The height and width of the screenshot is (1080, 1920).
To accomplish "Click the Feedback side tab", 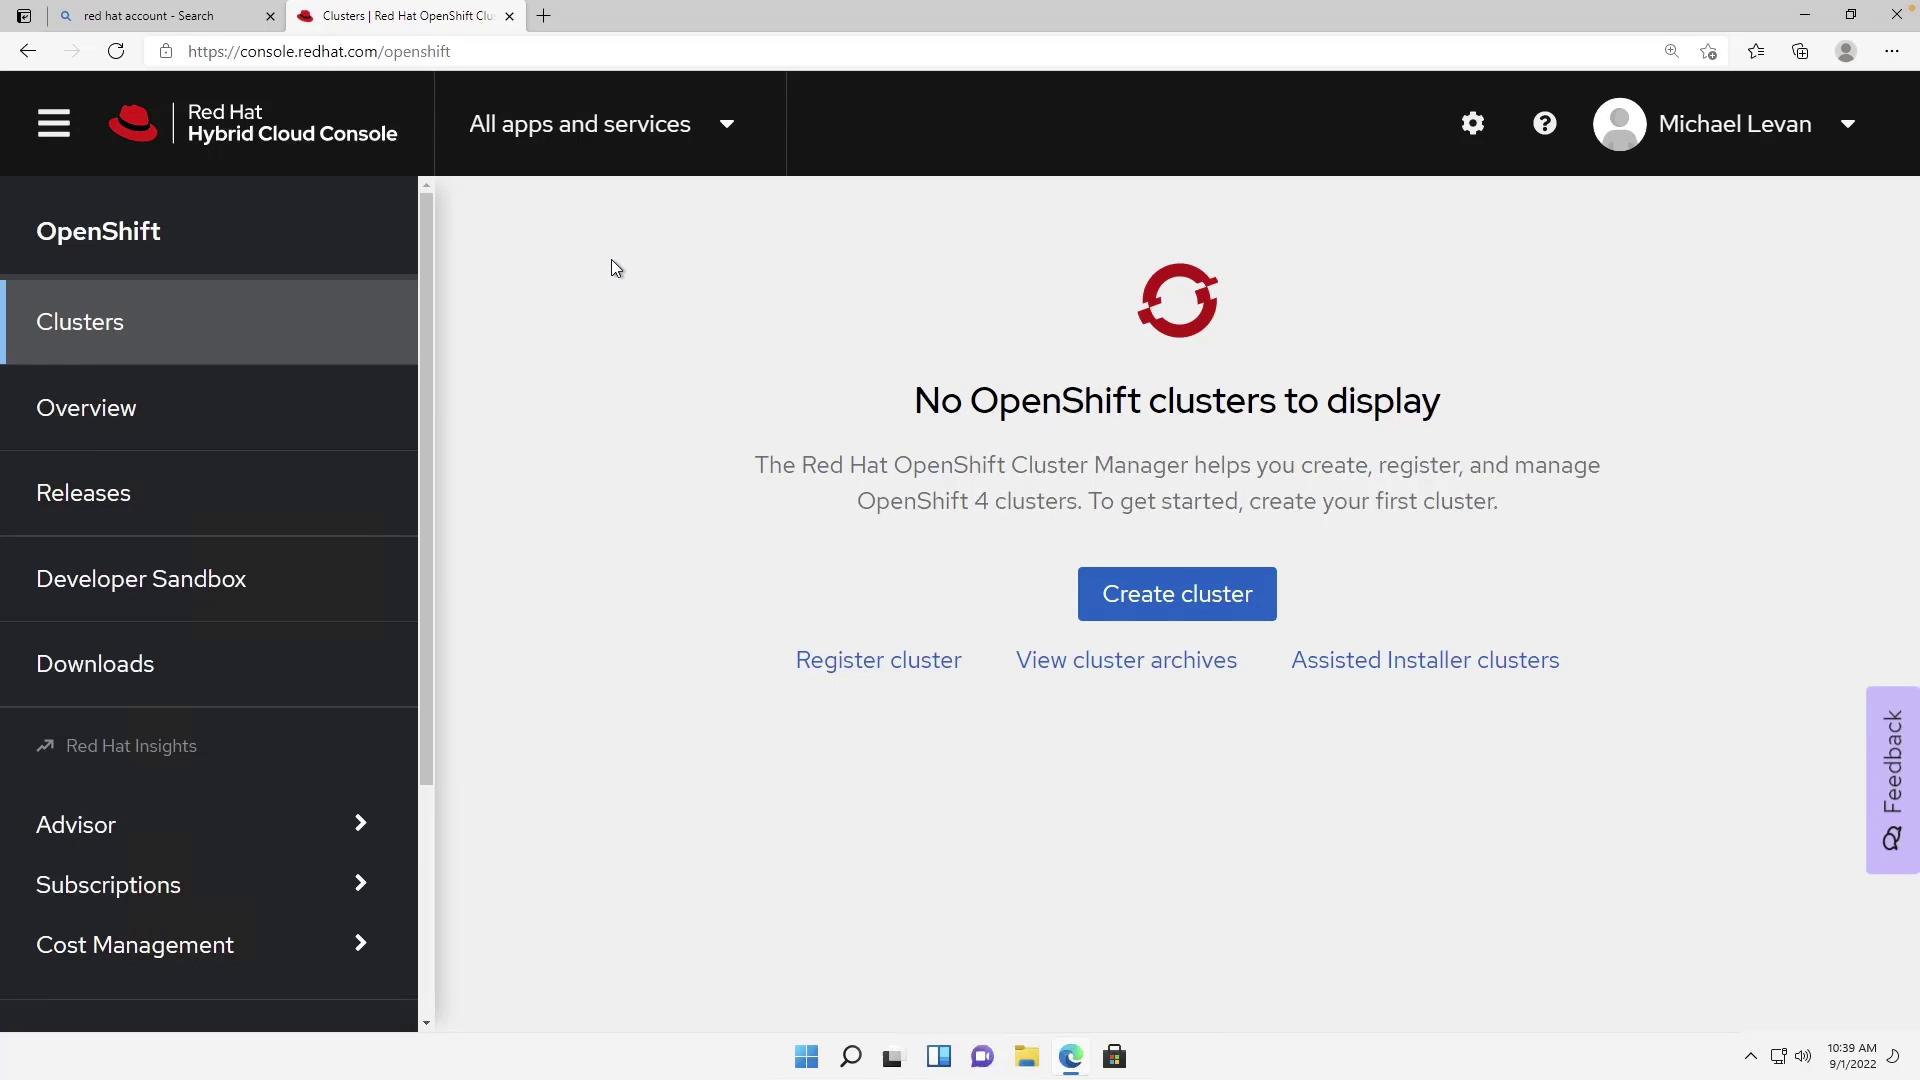I will pyautogui.click(x=1892, y=780).
